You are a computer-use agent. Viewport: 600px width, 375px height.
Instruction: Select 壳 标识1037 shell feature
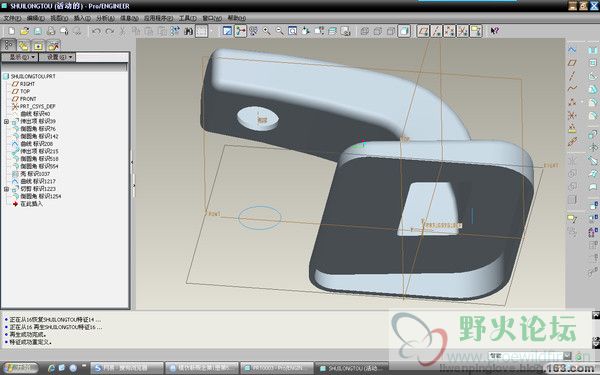[x=35, y=174]
